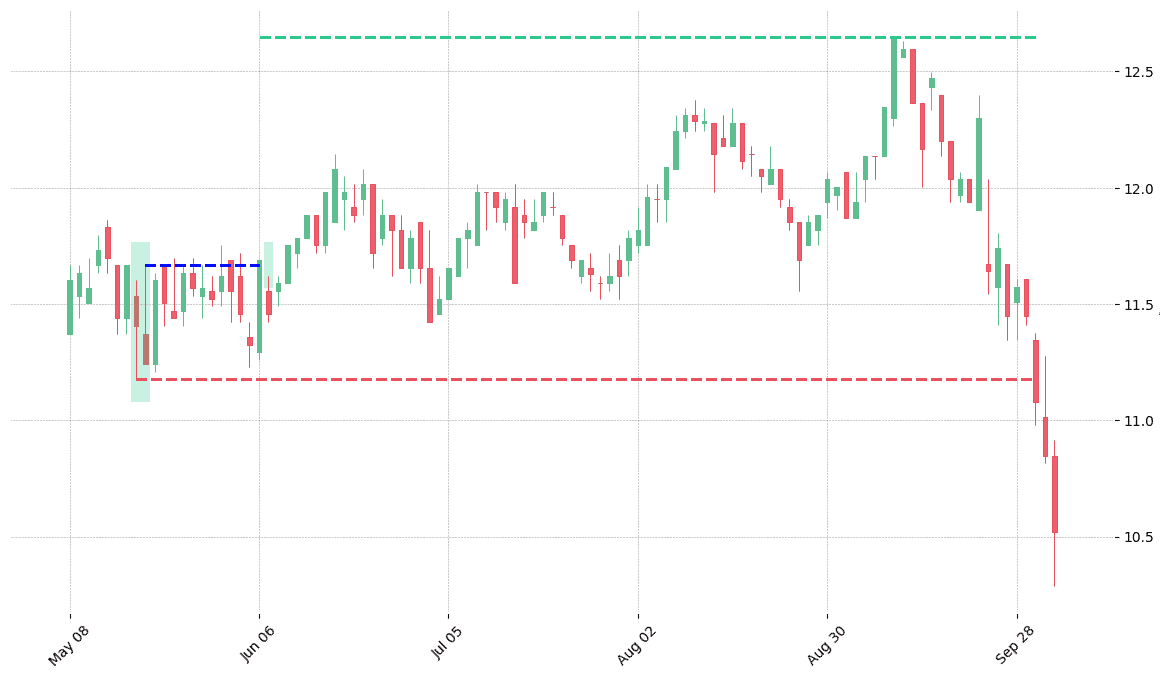The image size is (1171, 679).
Task: Click the tallest green candle touching the green line
Action: 894,78
